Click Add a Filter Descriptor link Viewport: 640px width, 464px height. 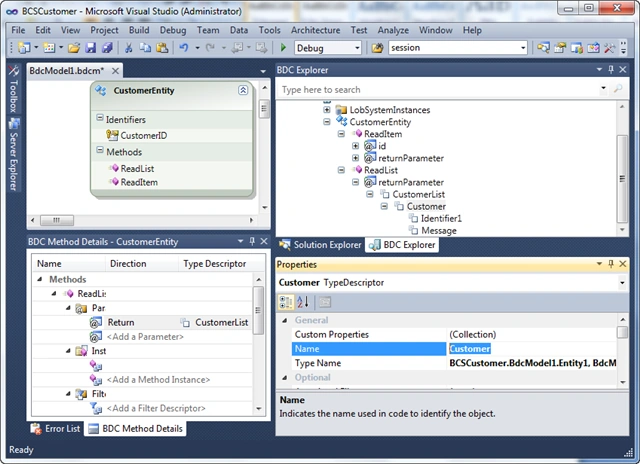point(156,408)
